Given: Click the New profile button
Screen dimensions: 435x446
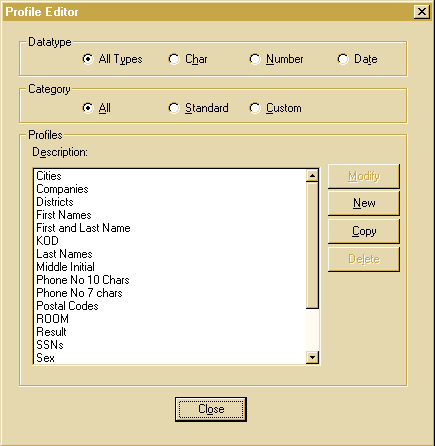Looking at the screenshot, I should pyautogui.click(x=364, y=203).
